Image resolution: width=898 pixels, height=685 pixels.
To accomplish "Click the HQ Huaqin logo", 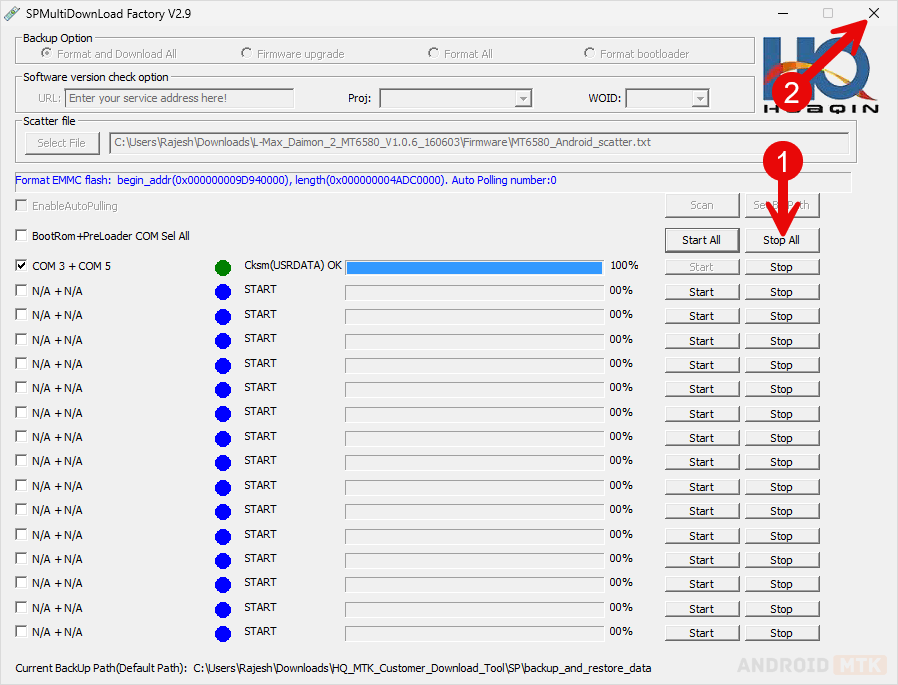I will click(820, 77).
